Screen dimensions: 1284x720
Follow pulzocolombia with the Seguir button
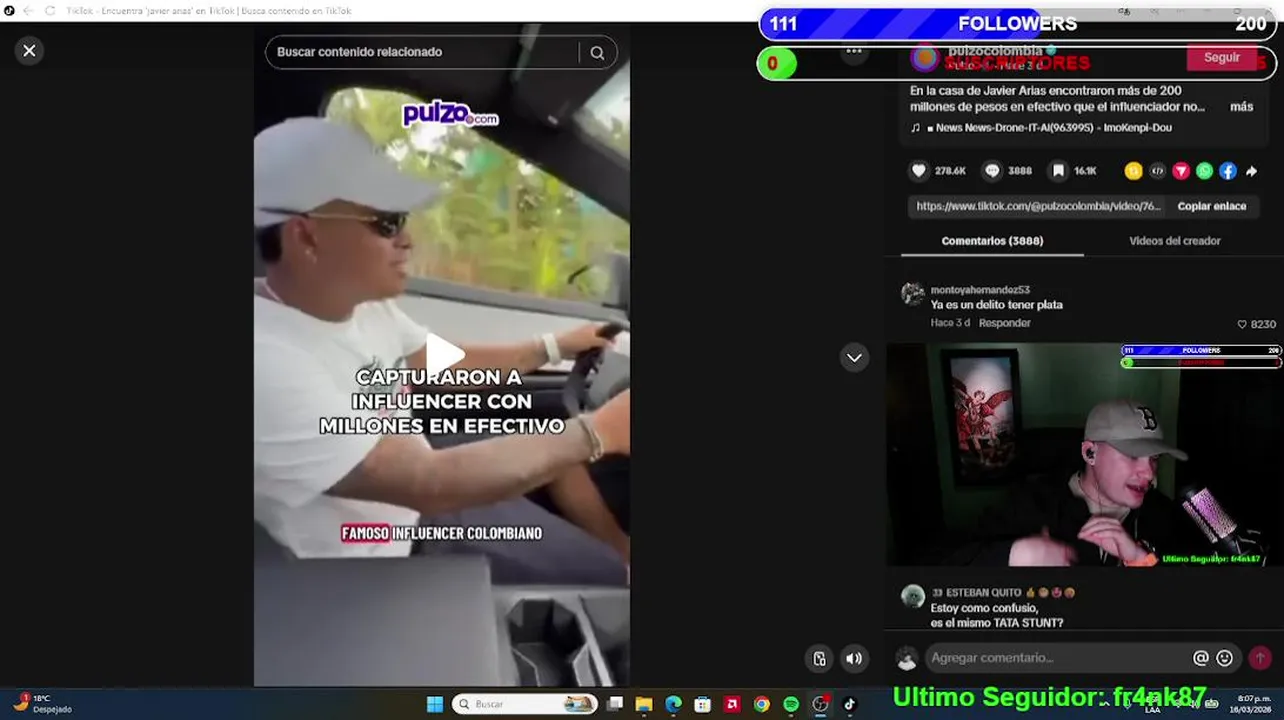1221,58
